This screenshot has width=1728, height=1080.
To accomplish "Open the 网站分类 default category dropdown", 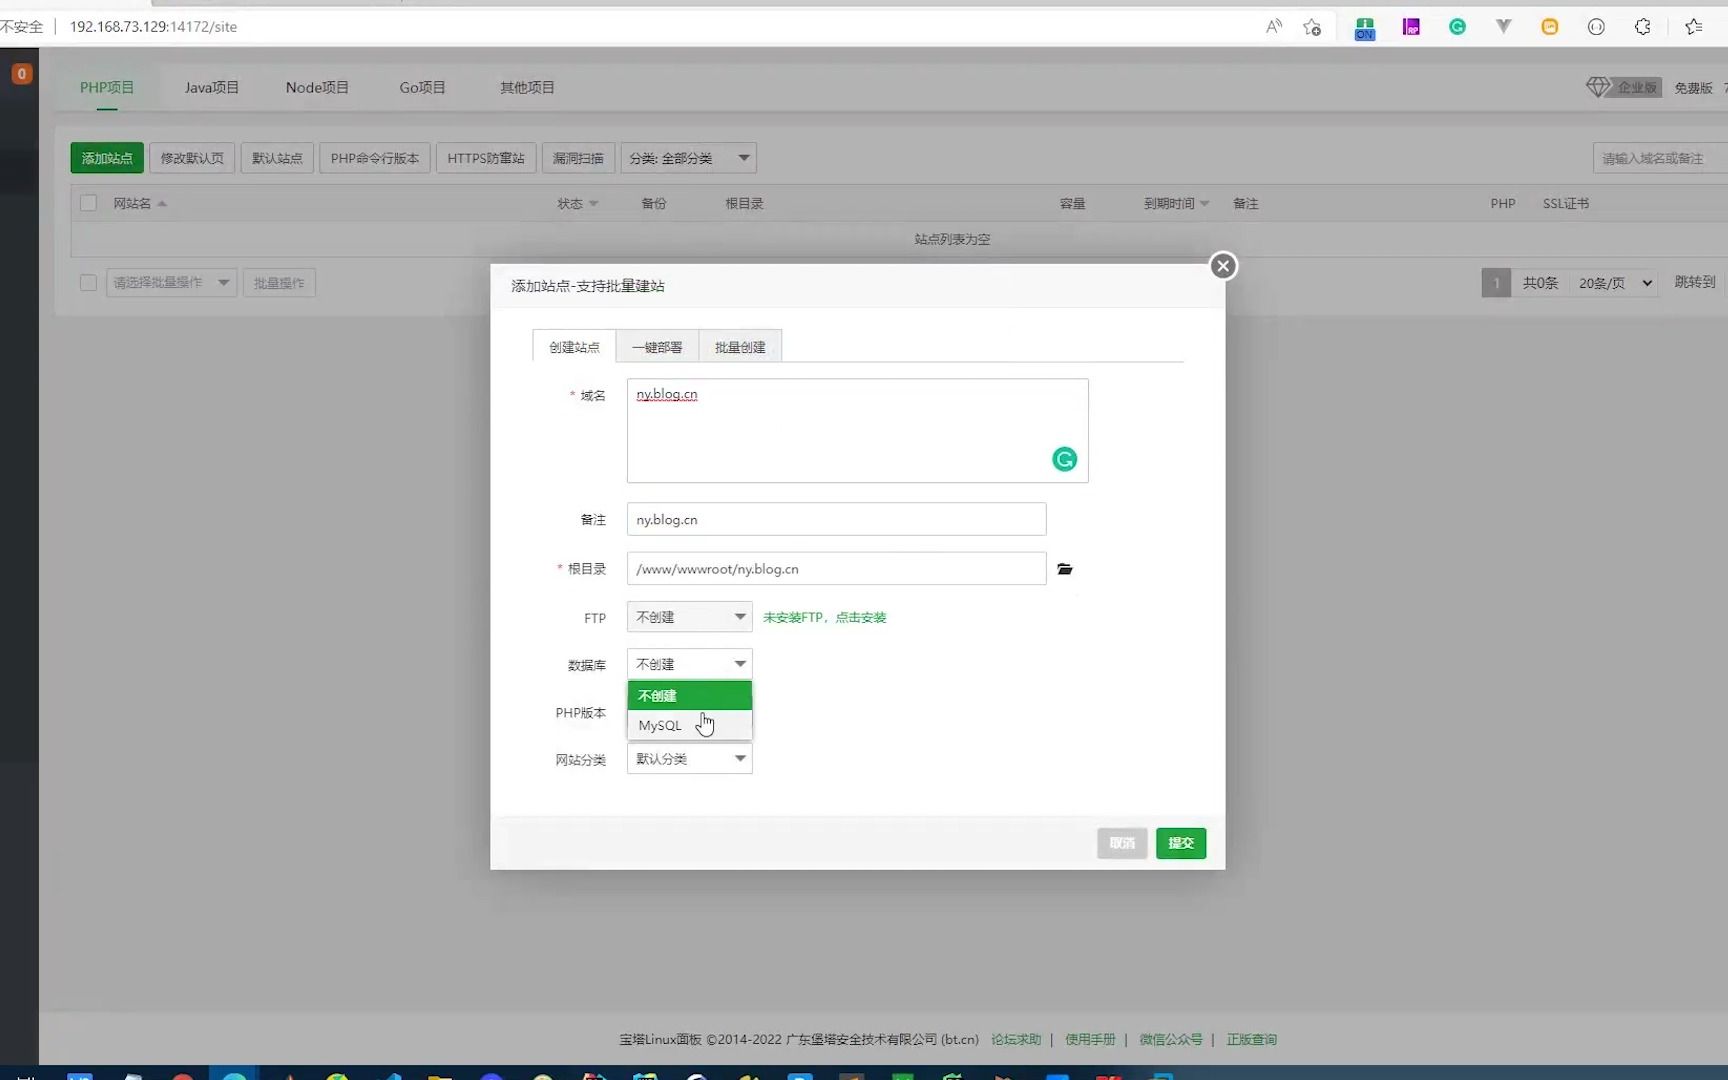I will (688, 758).
